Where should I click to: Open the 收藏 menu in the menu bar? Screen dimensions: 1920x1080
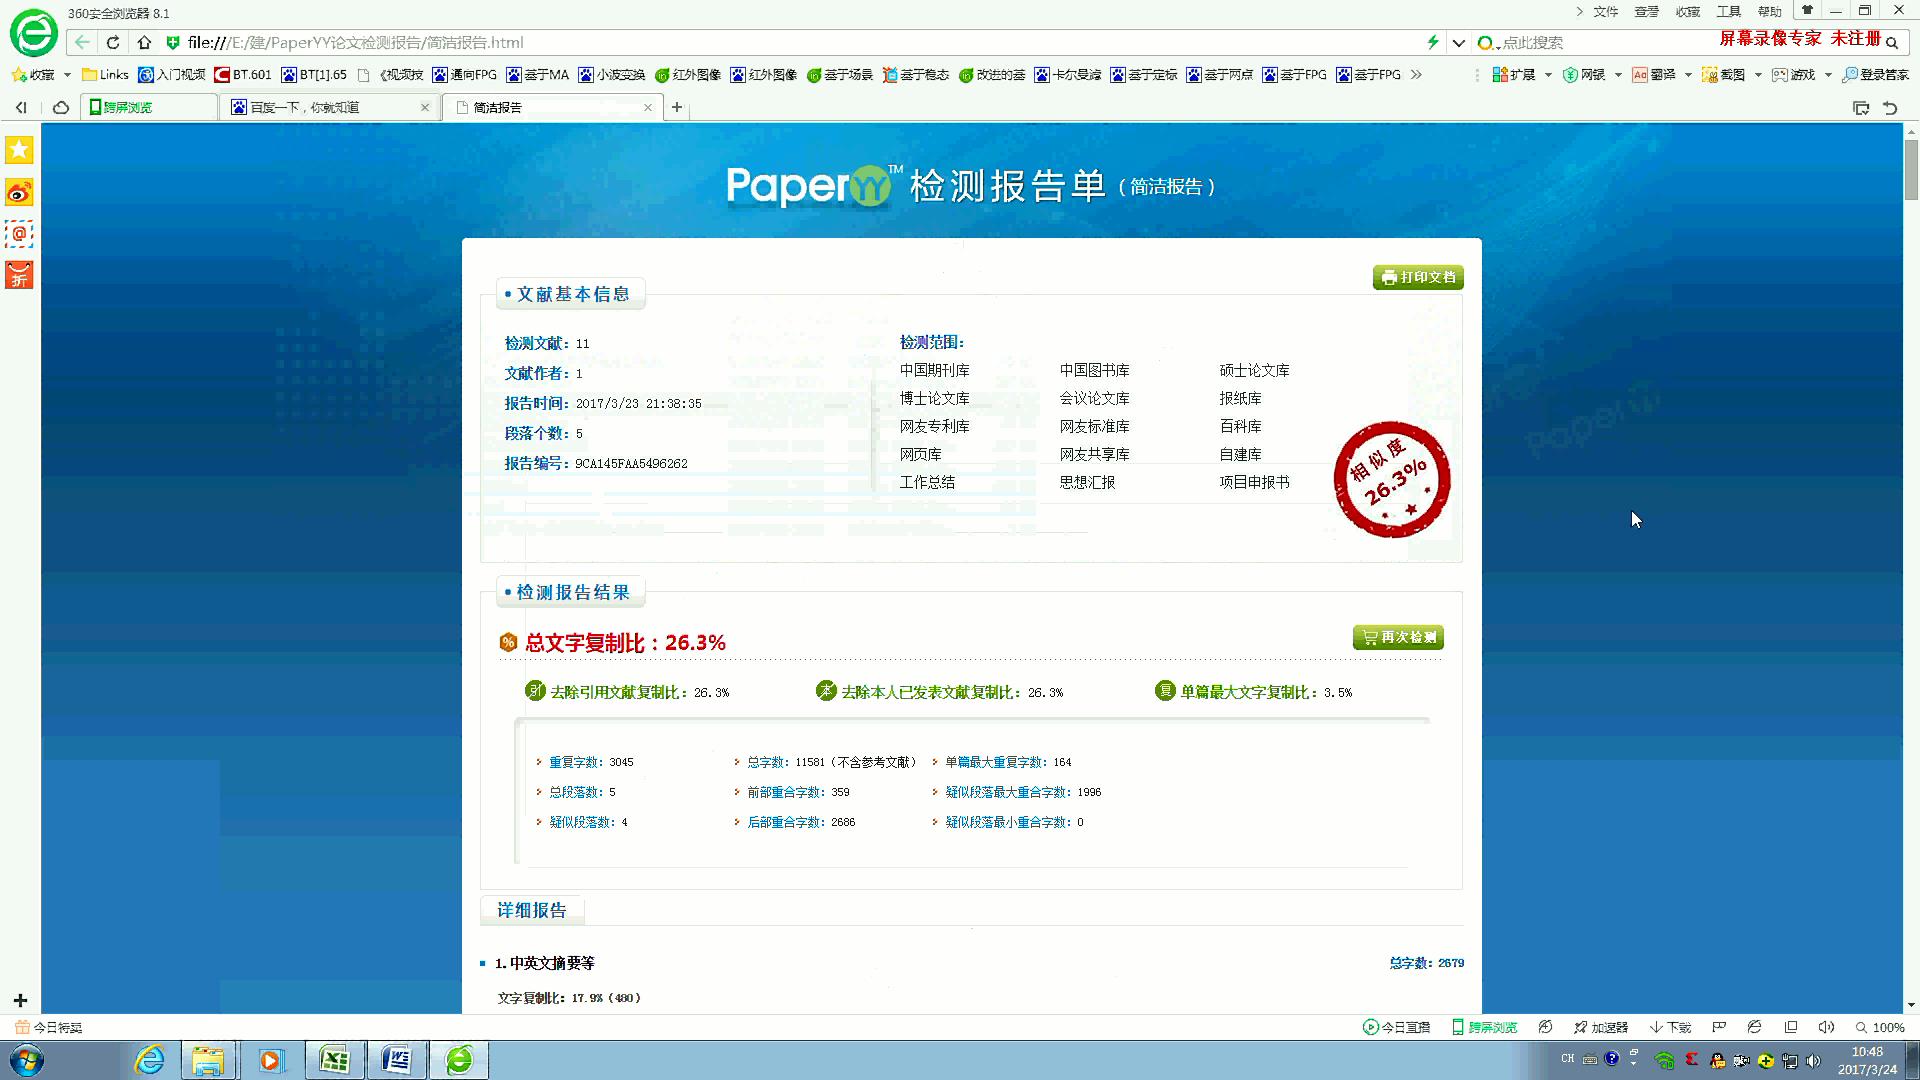point(1688,11)
